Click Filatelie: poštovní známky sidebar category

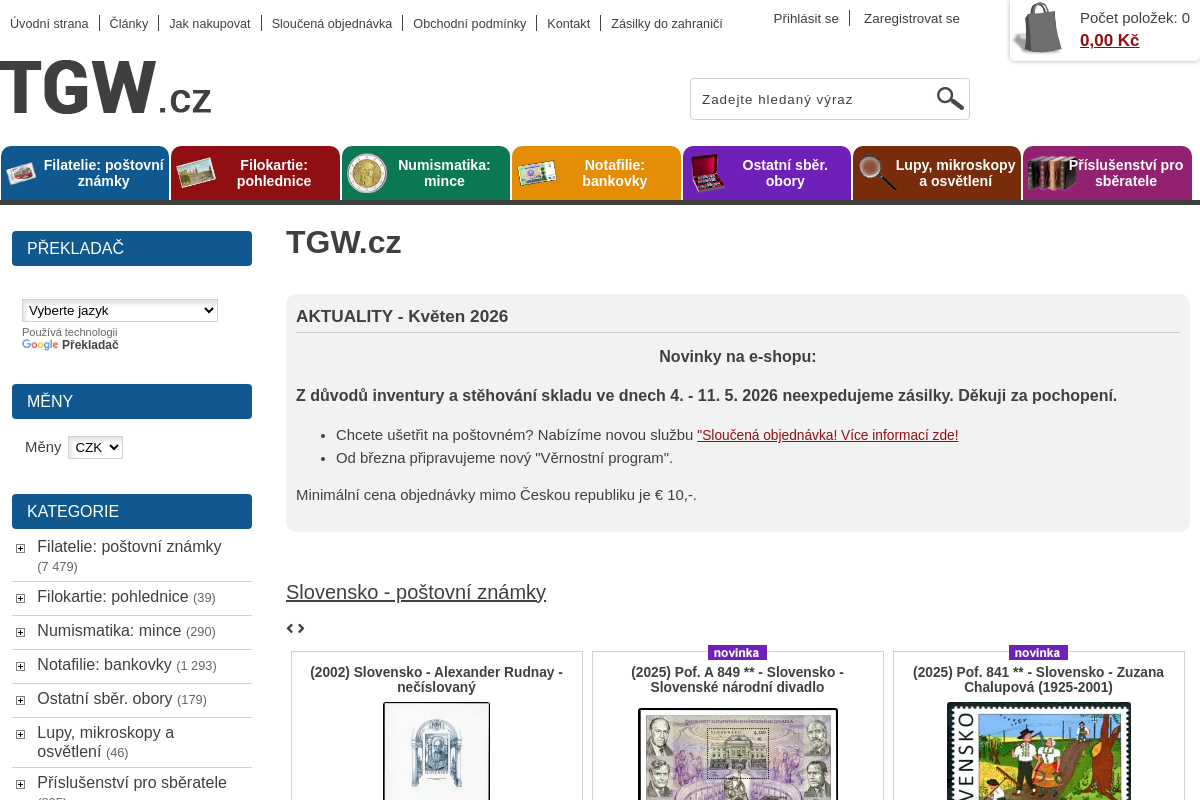(129, 547)
